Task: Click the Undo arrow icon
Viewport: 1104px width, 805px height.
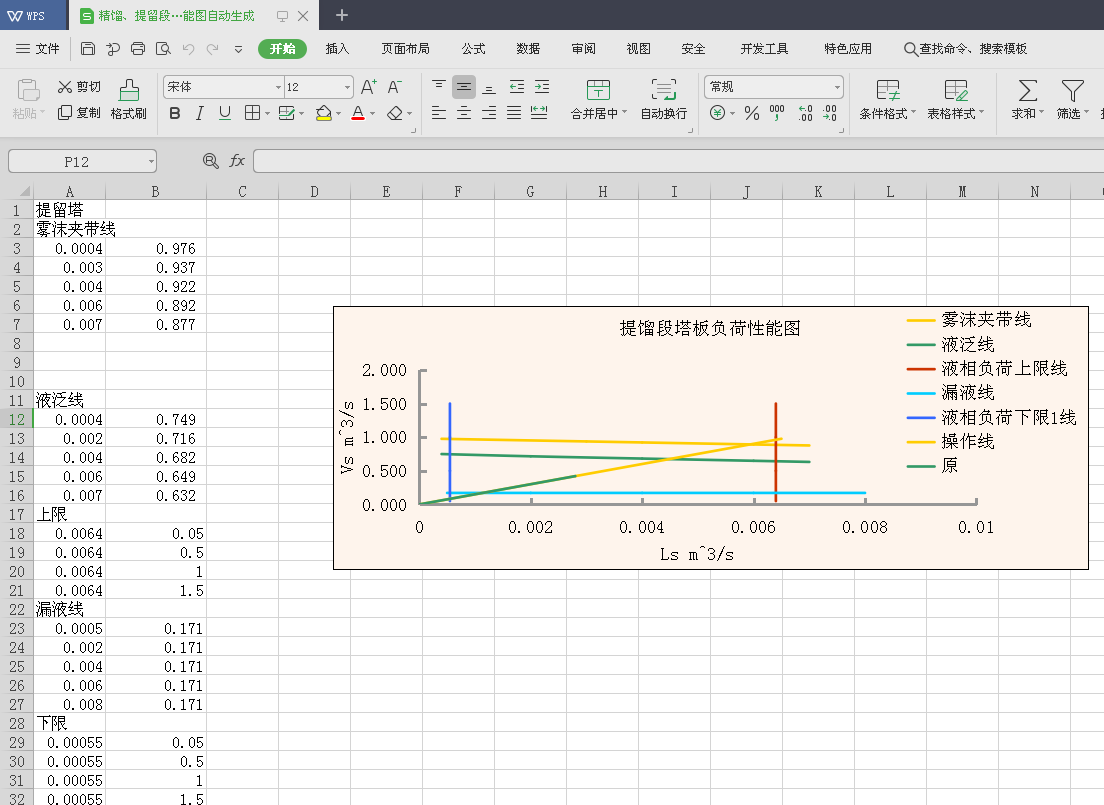Action: pos(188,49)
